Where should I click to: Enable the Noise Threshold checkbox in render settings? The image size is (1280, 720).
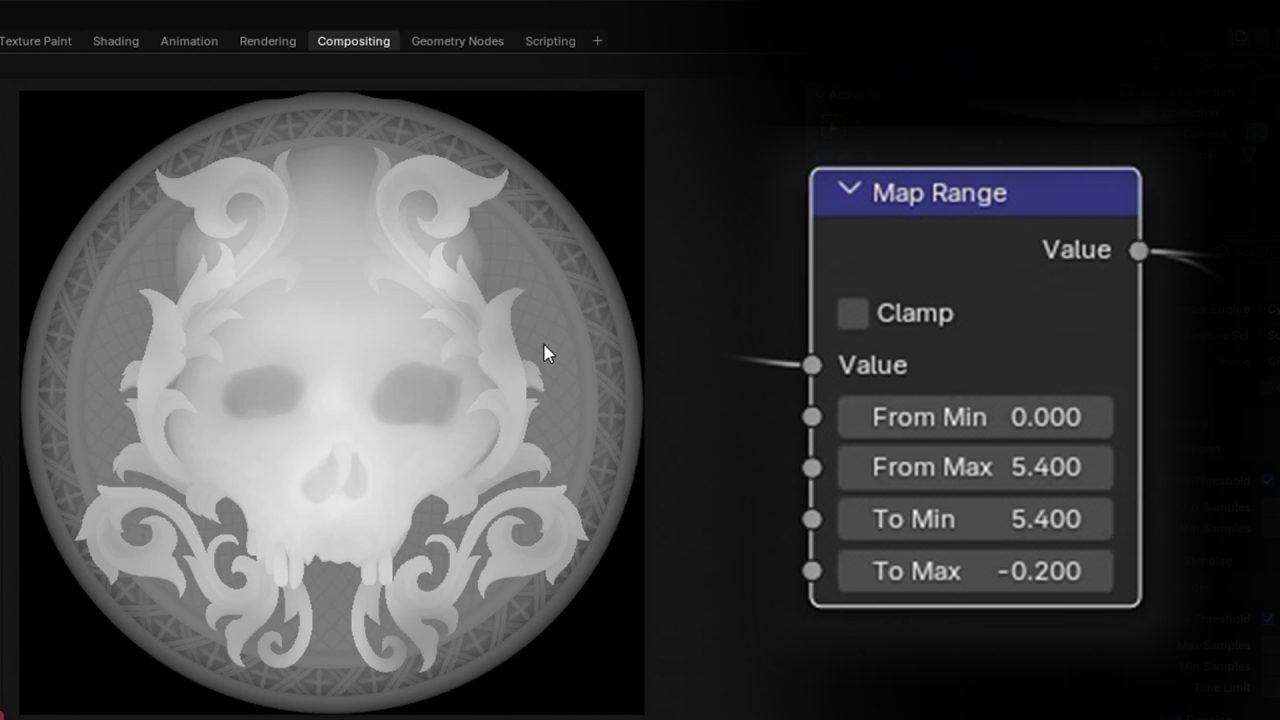(1268, 482)
